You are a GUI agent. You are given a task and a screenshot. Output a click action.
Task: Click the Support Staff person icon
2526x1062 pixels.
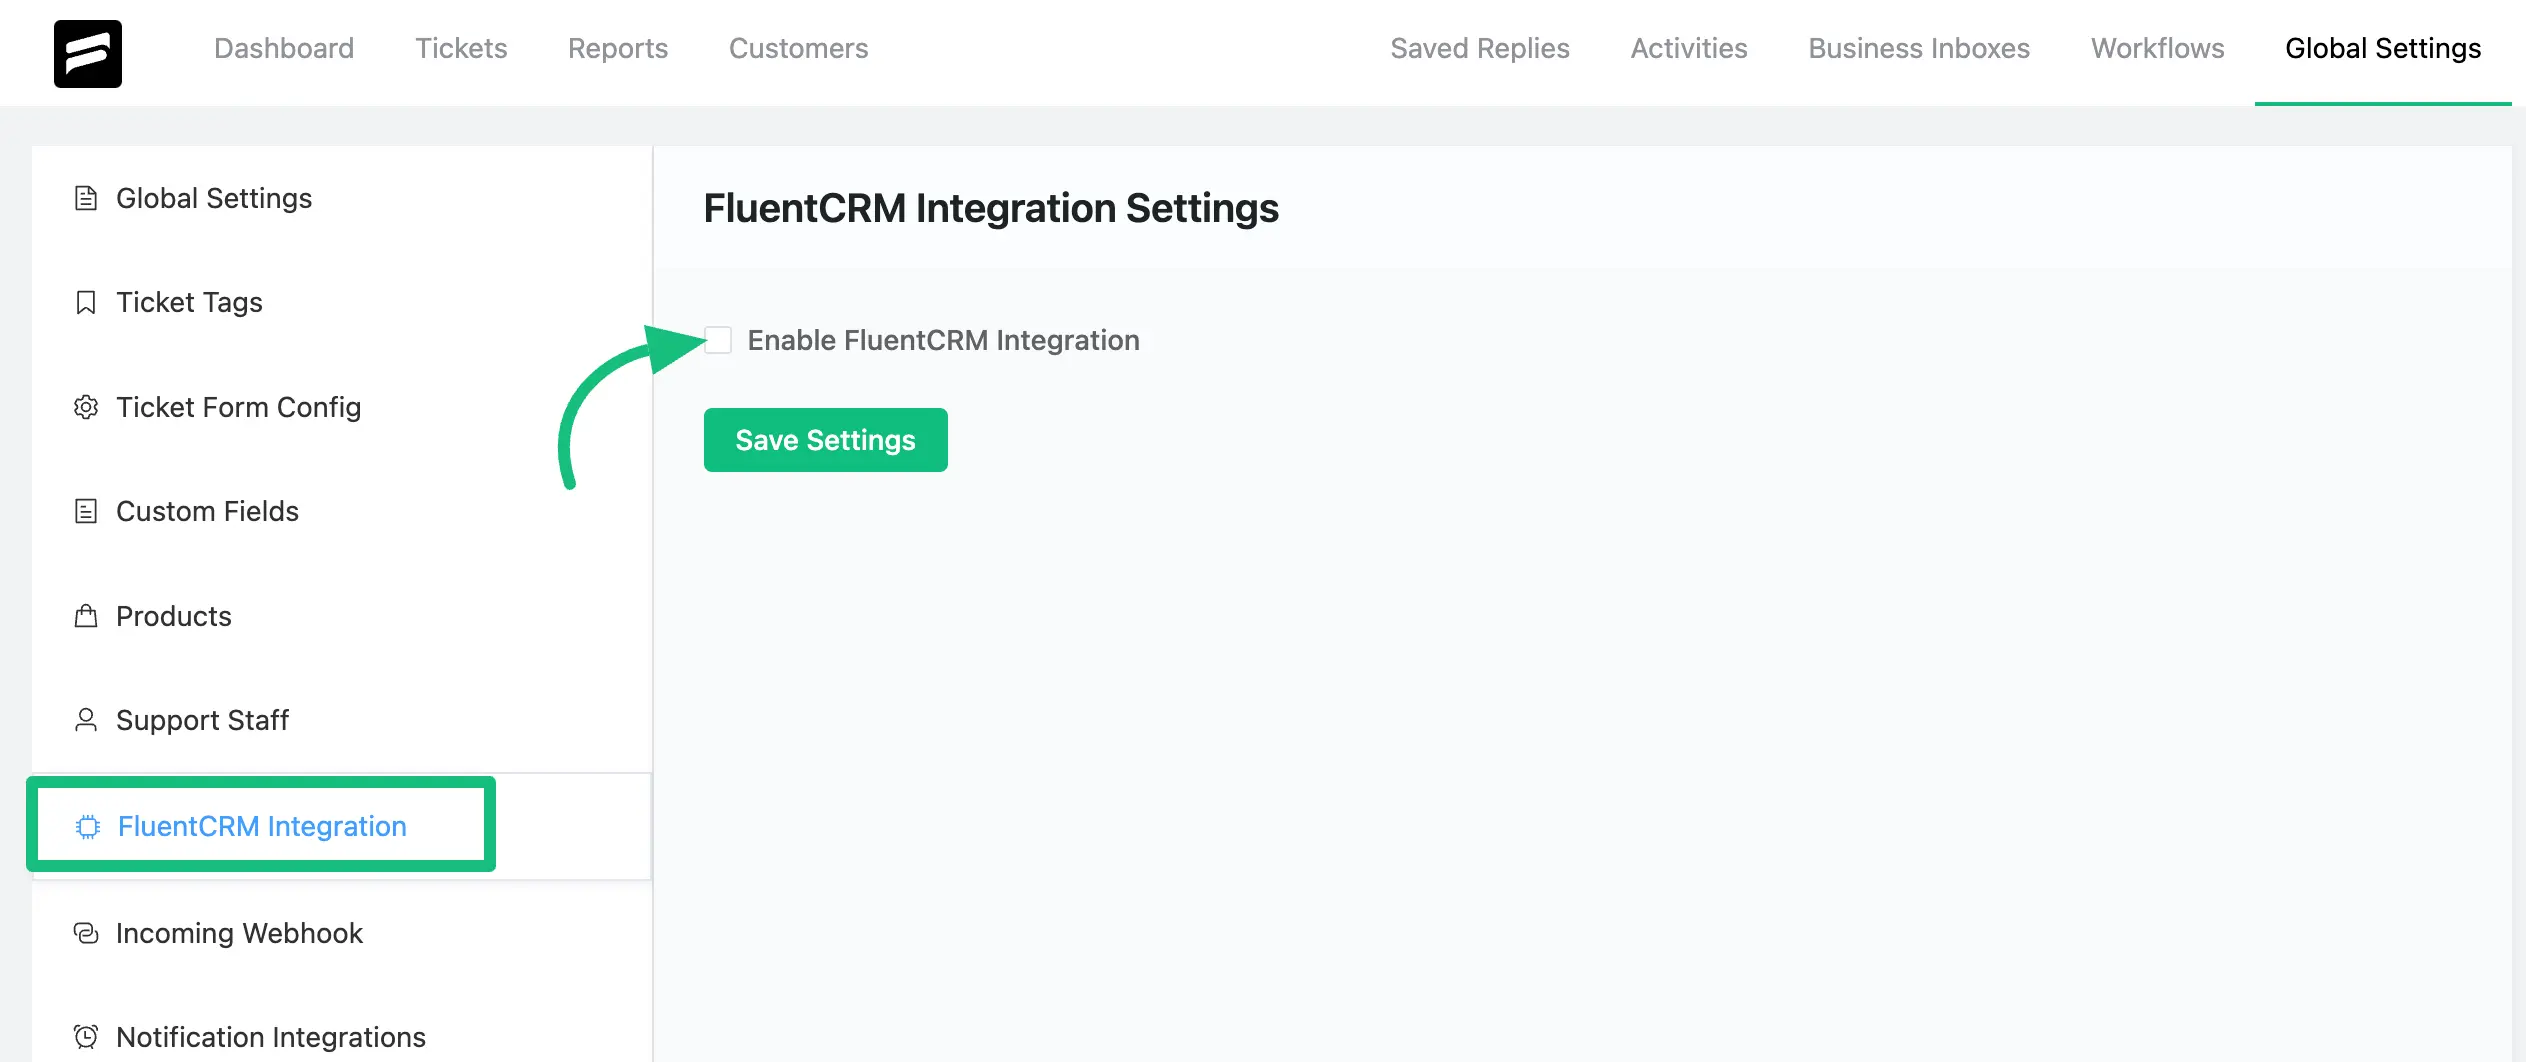[x=86, y=720]
